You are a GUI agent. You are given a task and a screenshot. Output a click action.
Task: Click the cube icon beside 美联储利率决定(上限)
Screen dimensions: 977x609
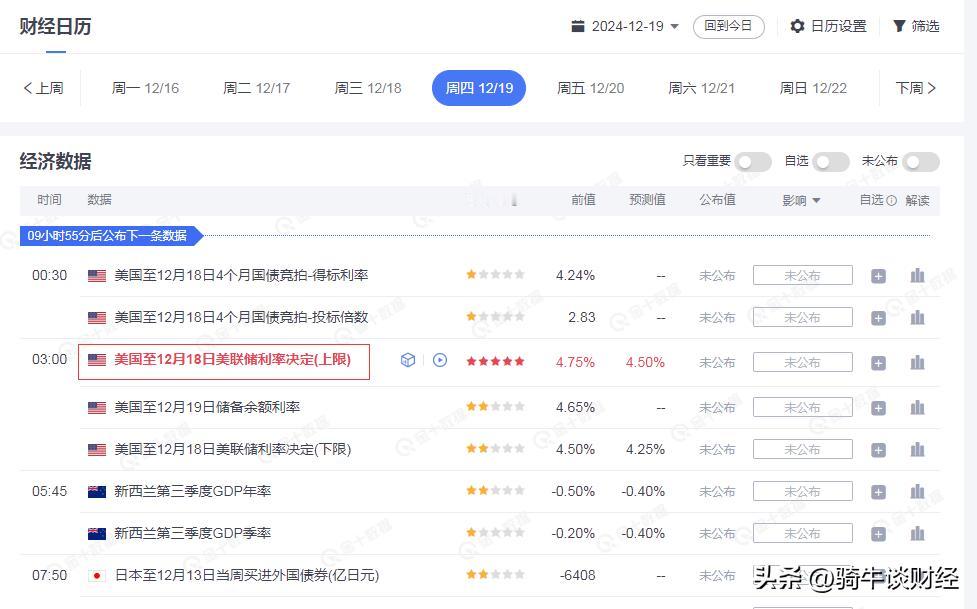pos(407,360)
